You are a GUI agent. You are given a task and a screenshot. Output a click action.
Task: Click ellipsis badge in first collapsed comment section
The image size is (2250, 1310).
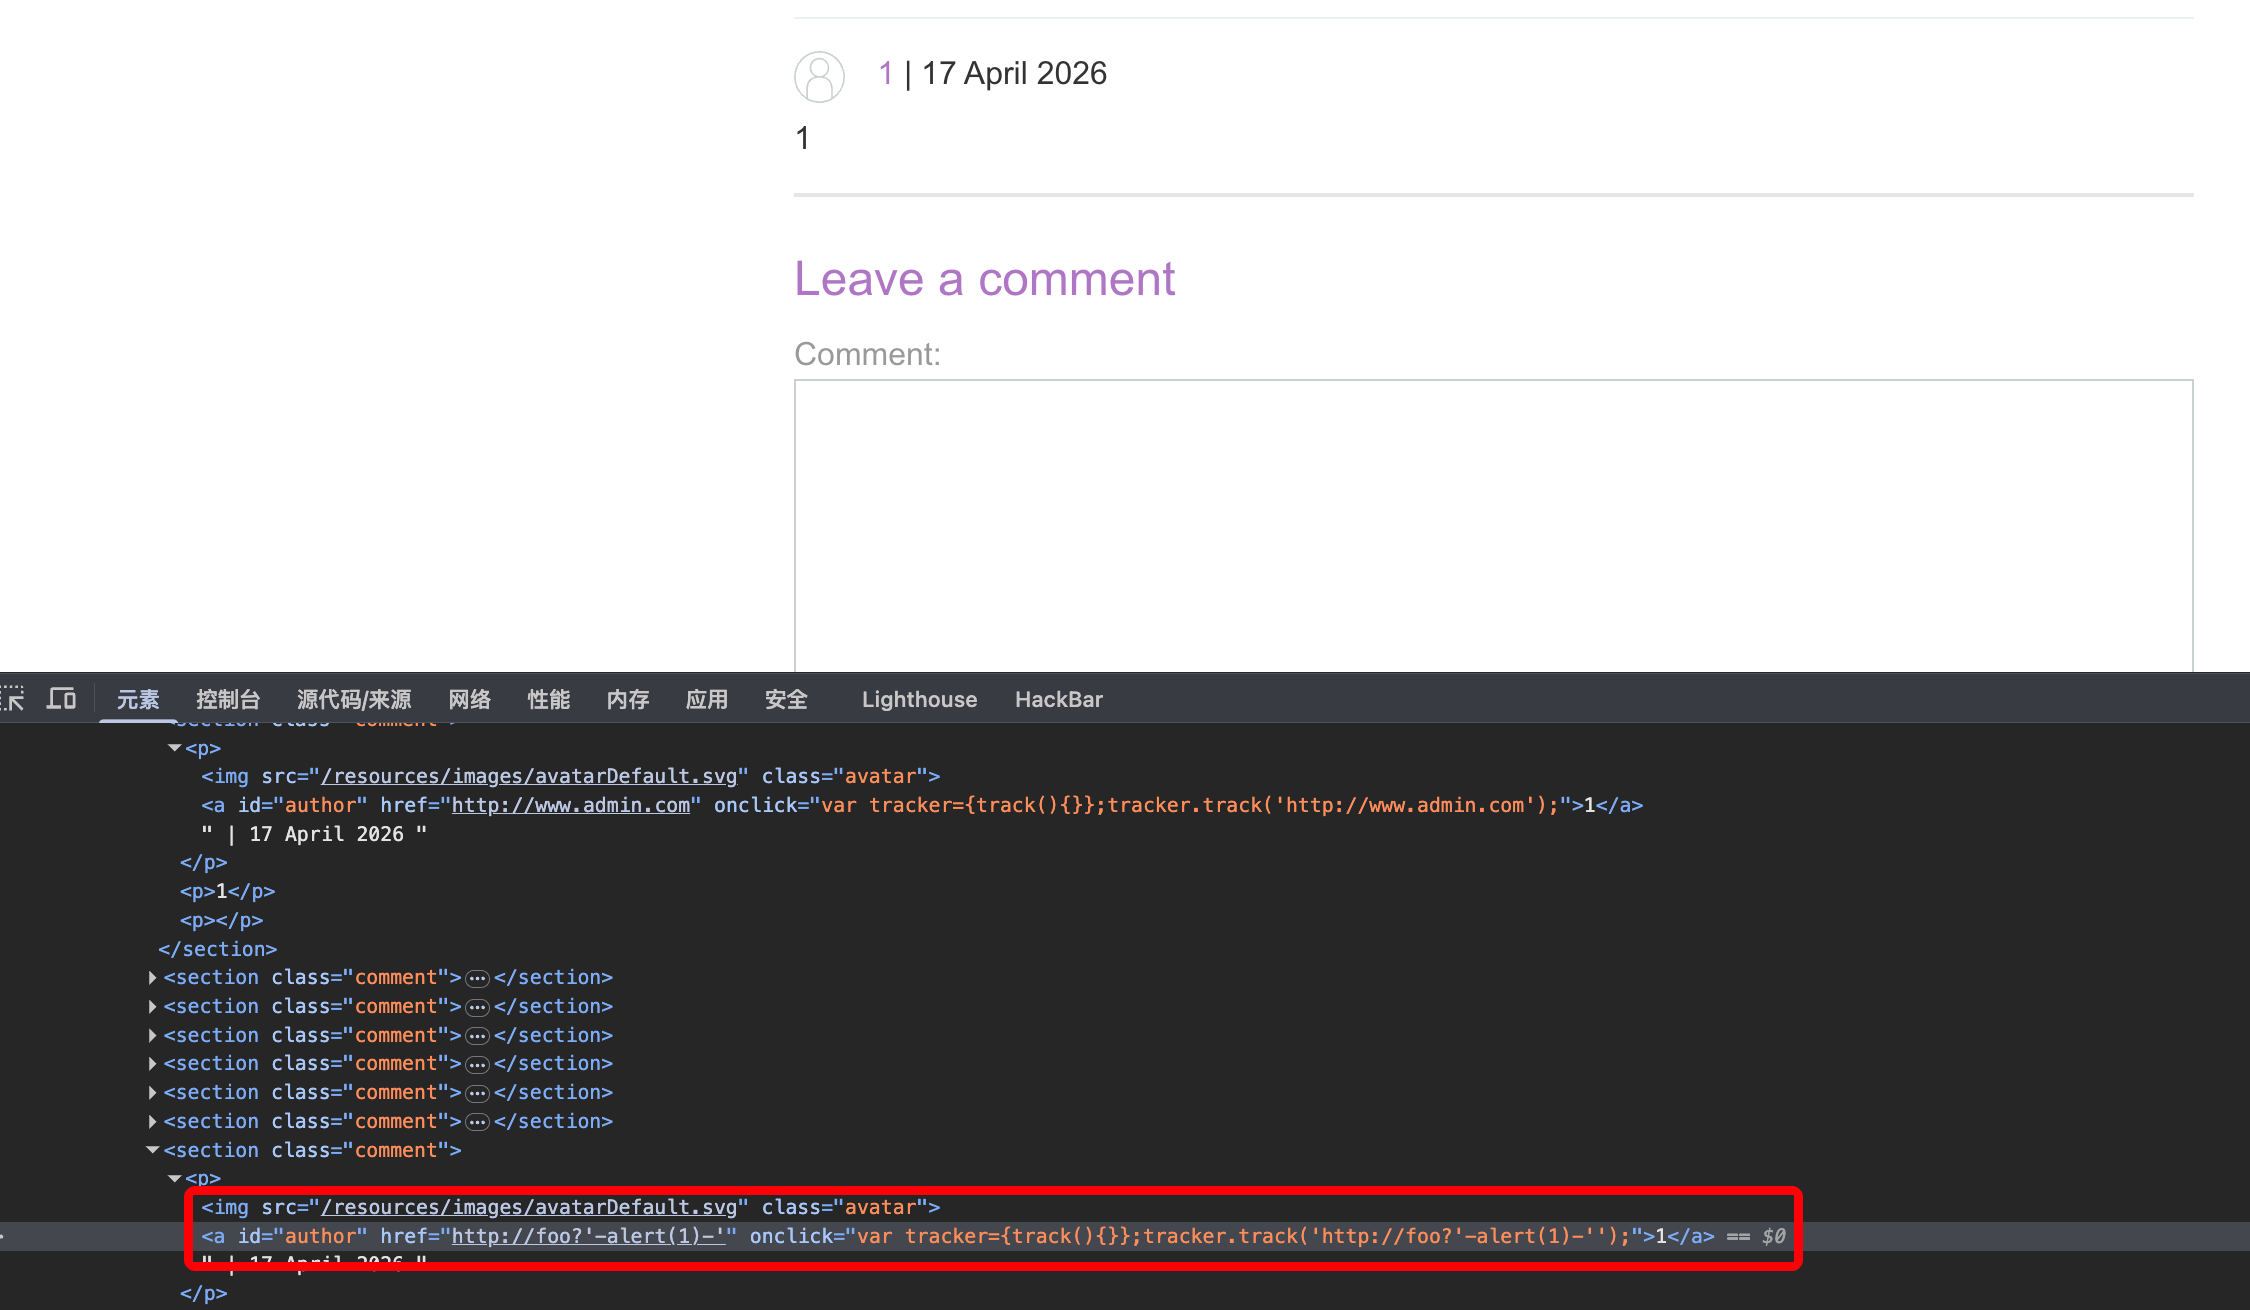478,978
